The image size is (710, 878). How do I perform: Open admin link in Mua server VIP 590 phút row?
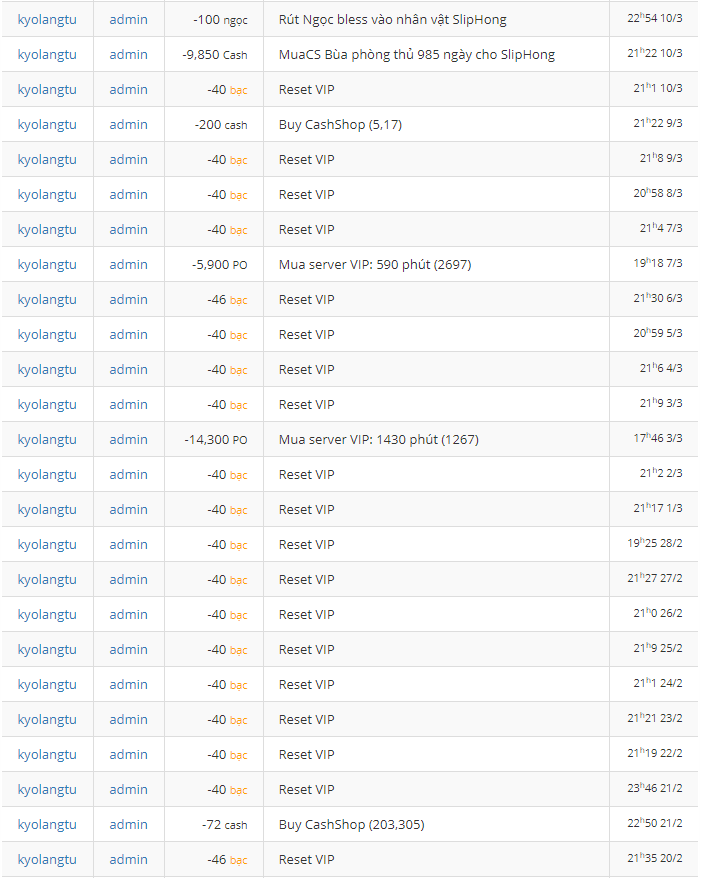(x=128, y=265)
